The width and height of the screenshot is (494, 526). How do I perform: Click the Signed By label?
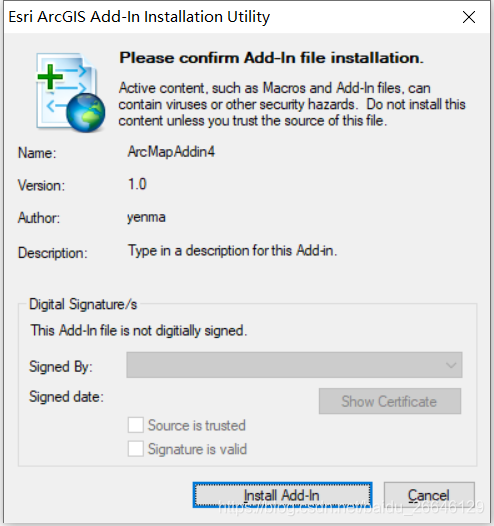tap(61, 366)
